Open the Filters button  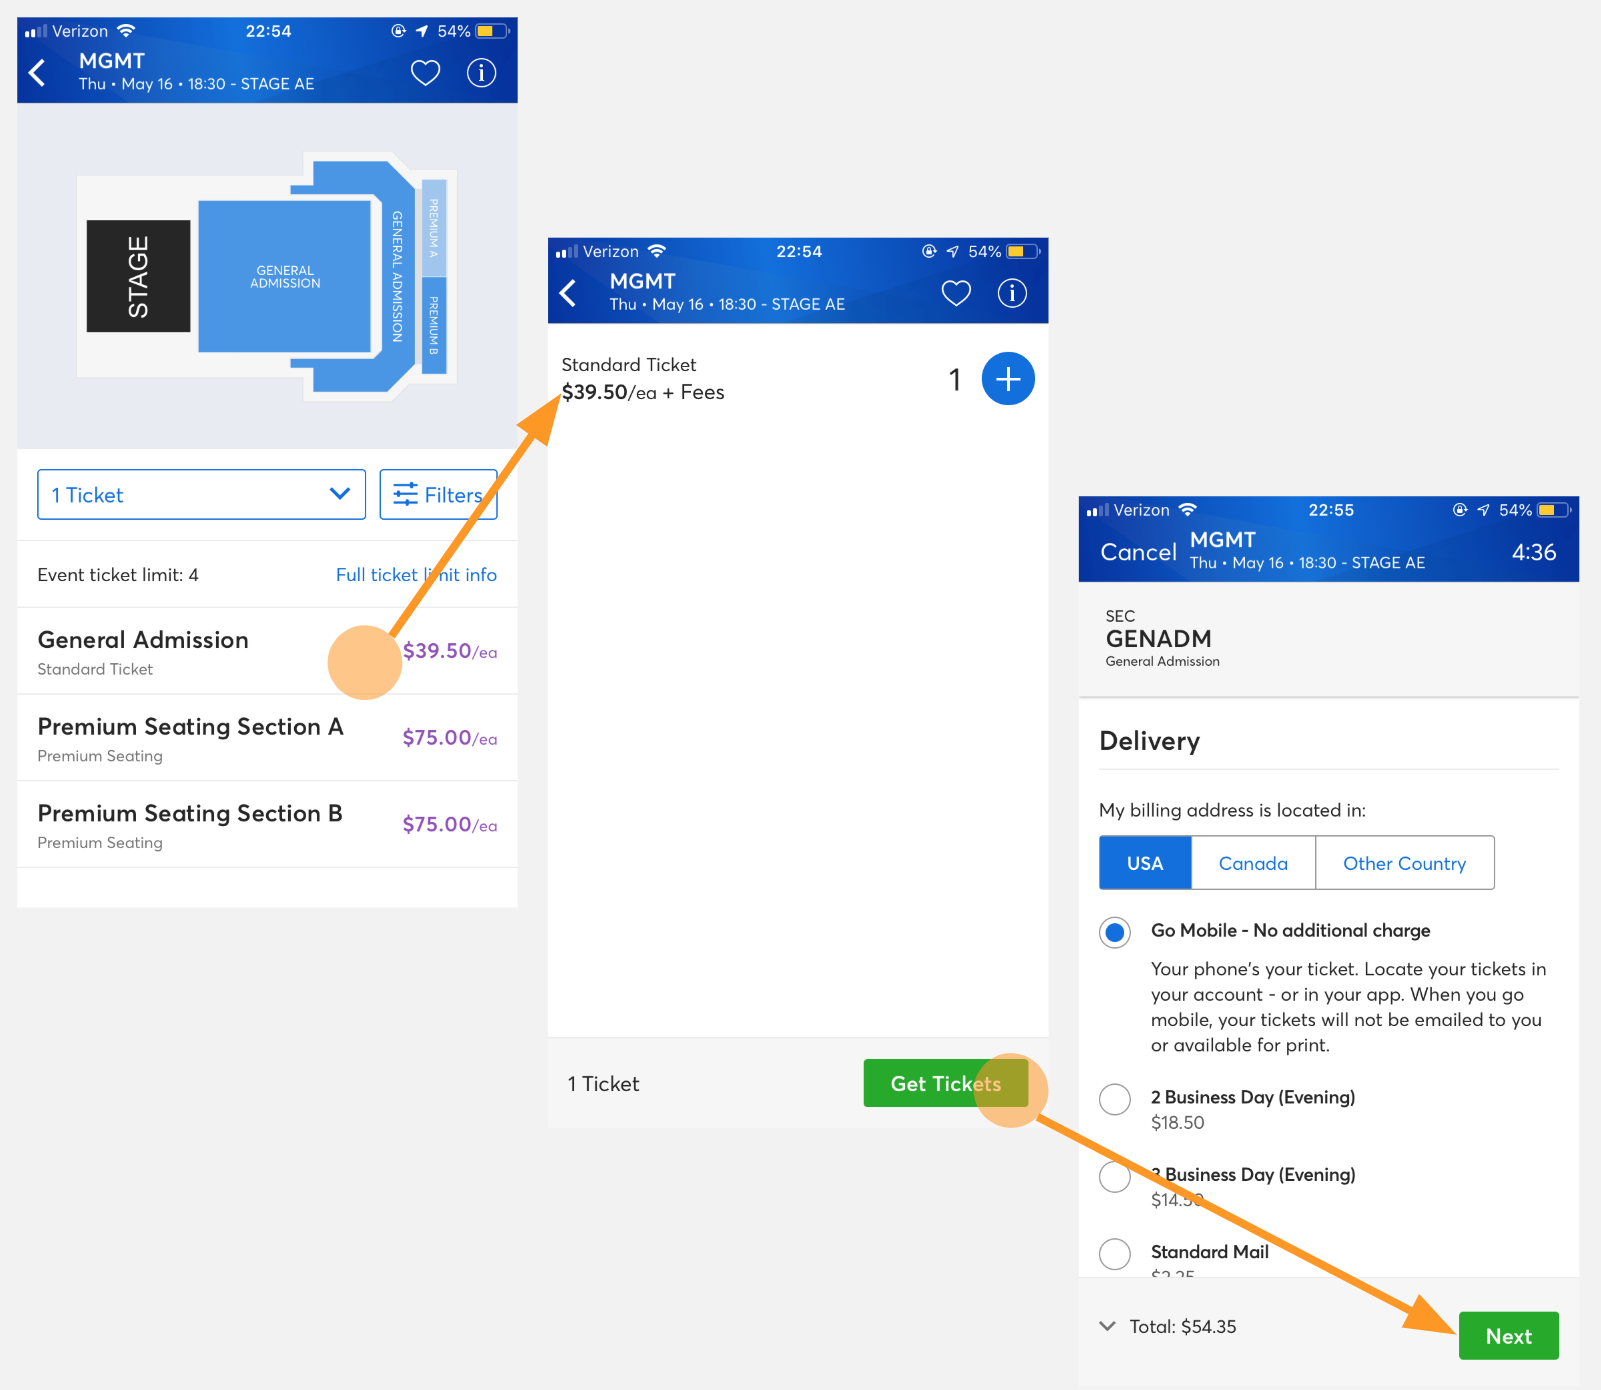point(439,495)
